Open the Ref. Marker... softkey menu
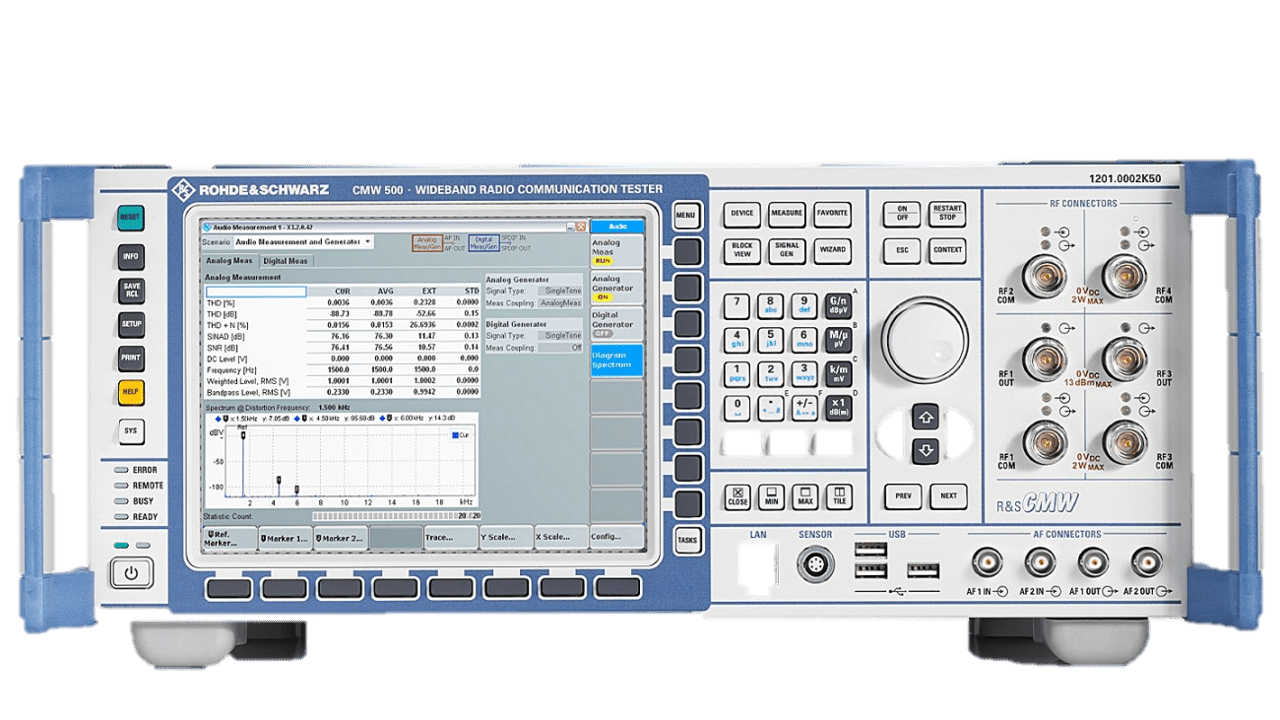 pyautogui.click(x=230, y=538)
